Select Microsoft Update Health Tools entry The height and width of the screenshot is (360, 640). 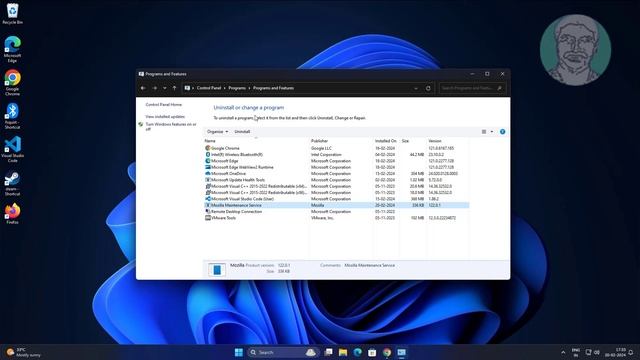tap(336, 180)
